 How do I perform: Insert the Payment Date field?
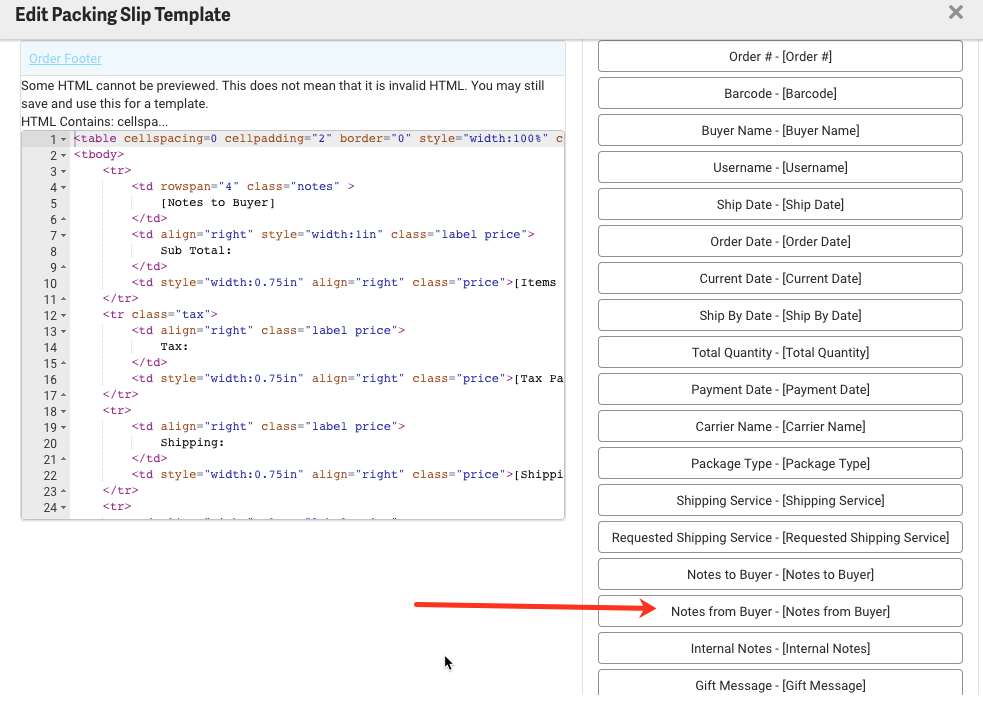pyautogui.click(x=779, y=389)
